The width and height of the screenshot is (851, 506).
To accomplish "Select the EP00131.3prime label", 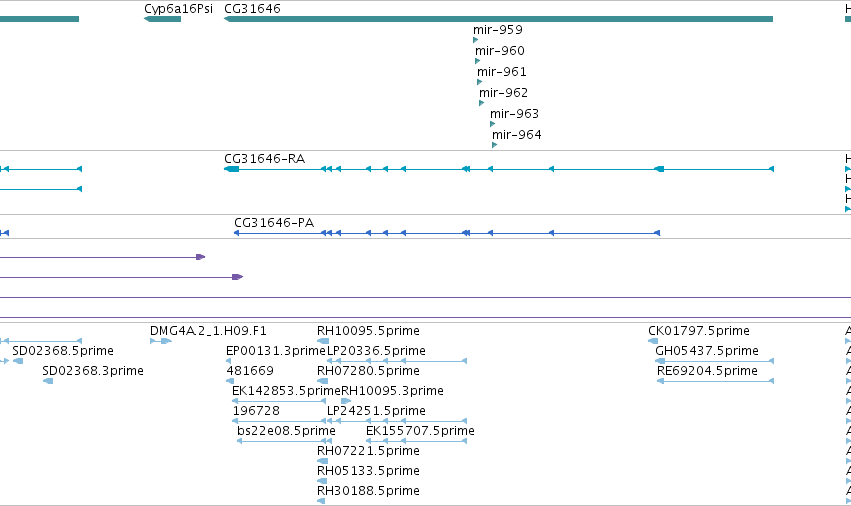I will (276, 351).
